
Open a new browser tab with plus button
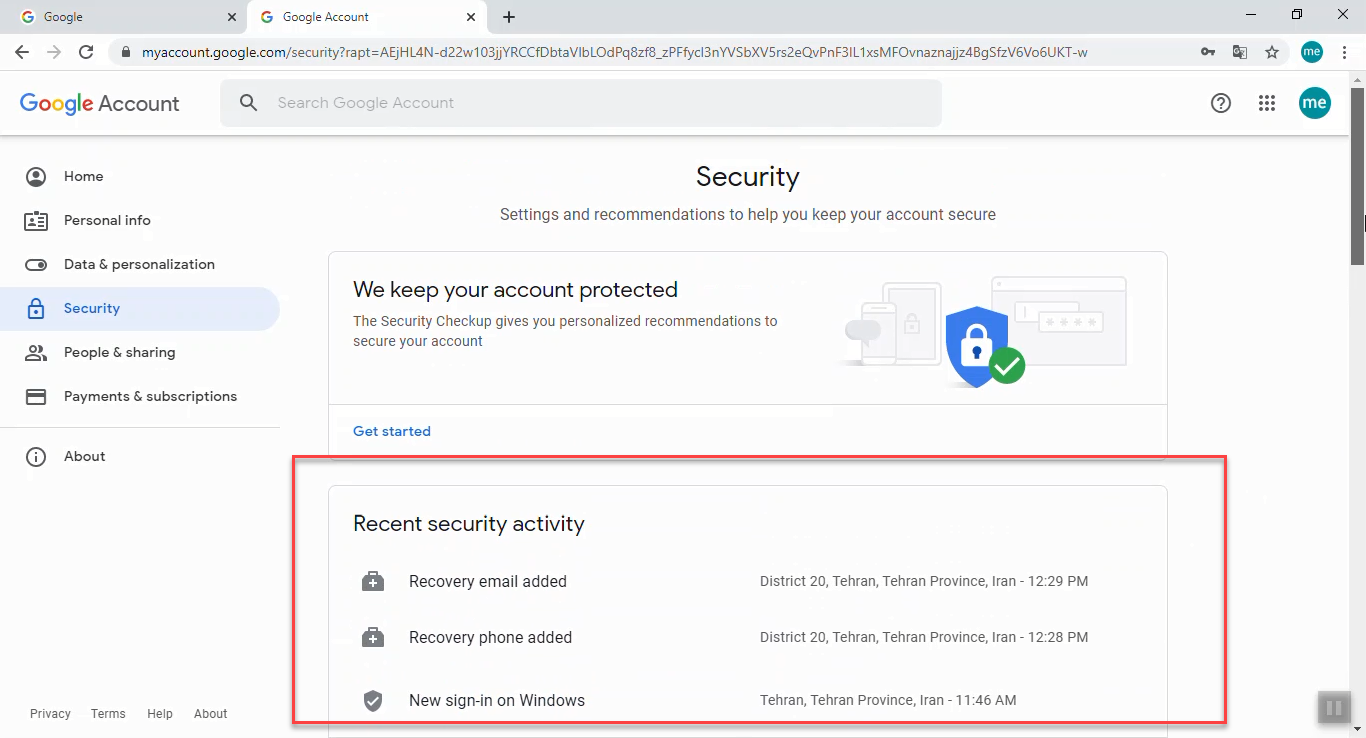[509, 17]
